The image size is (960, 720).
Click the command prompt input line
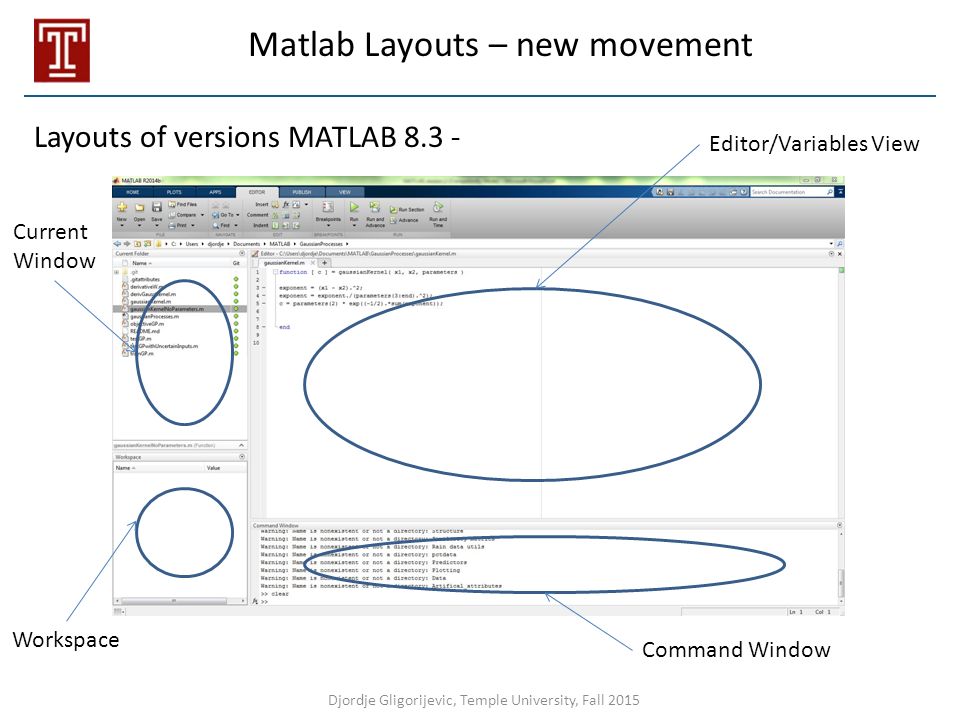pyautogui.click(x=545, y=602)
